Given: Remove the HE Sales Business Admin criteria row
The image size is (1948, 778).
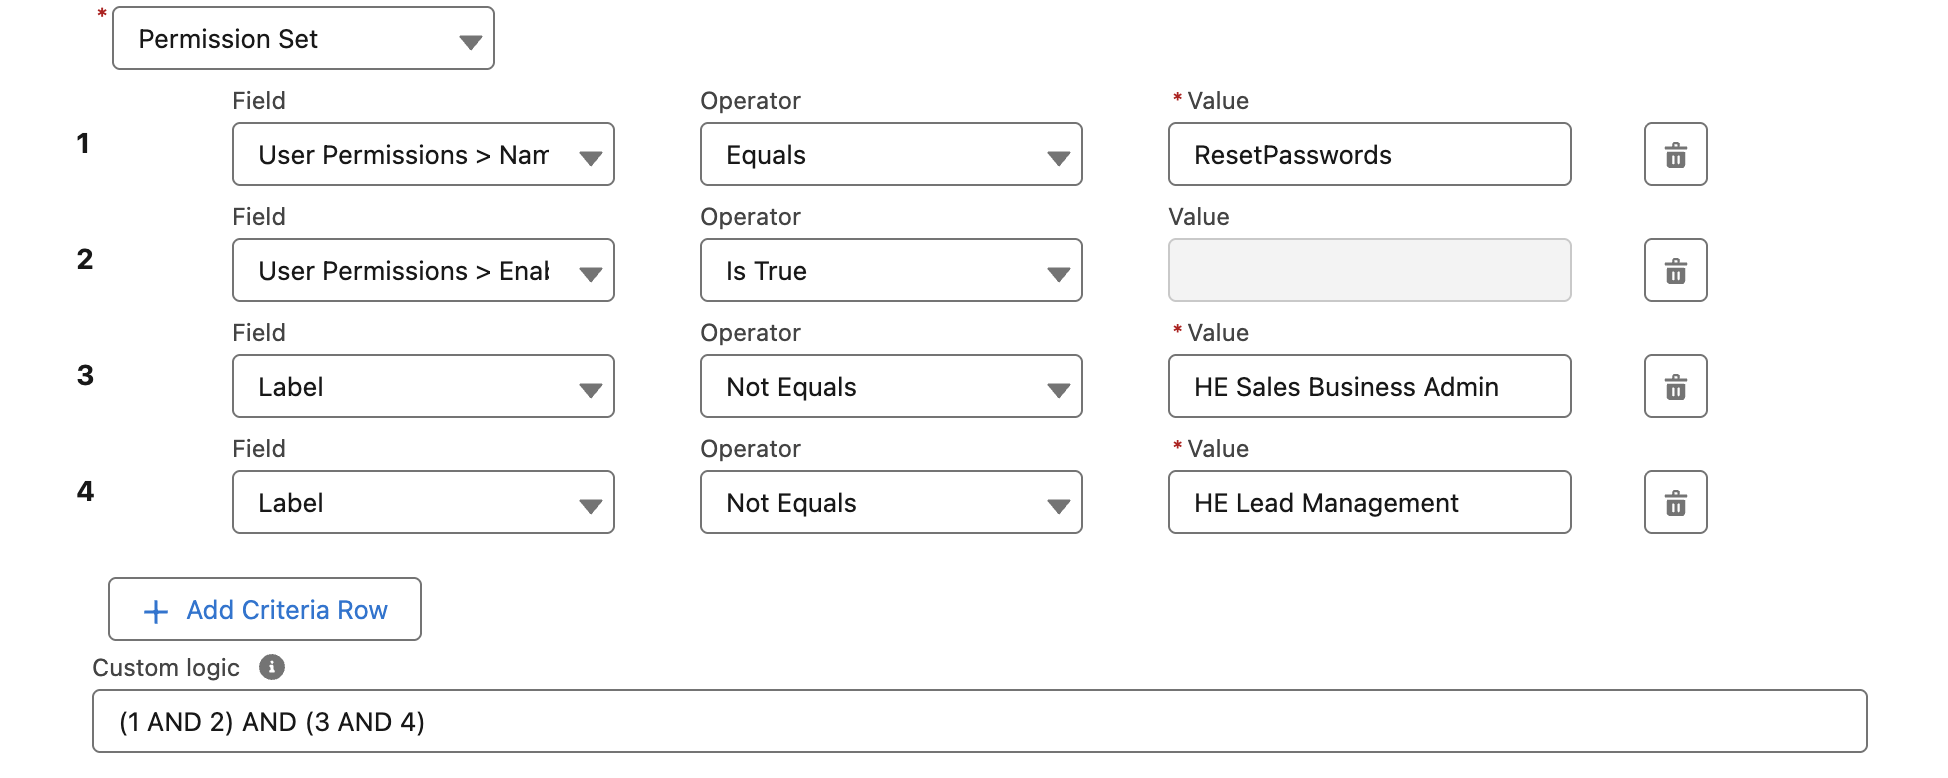Looking at the screenshot, I should (1675, 386).
